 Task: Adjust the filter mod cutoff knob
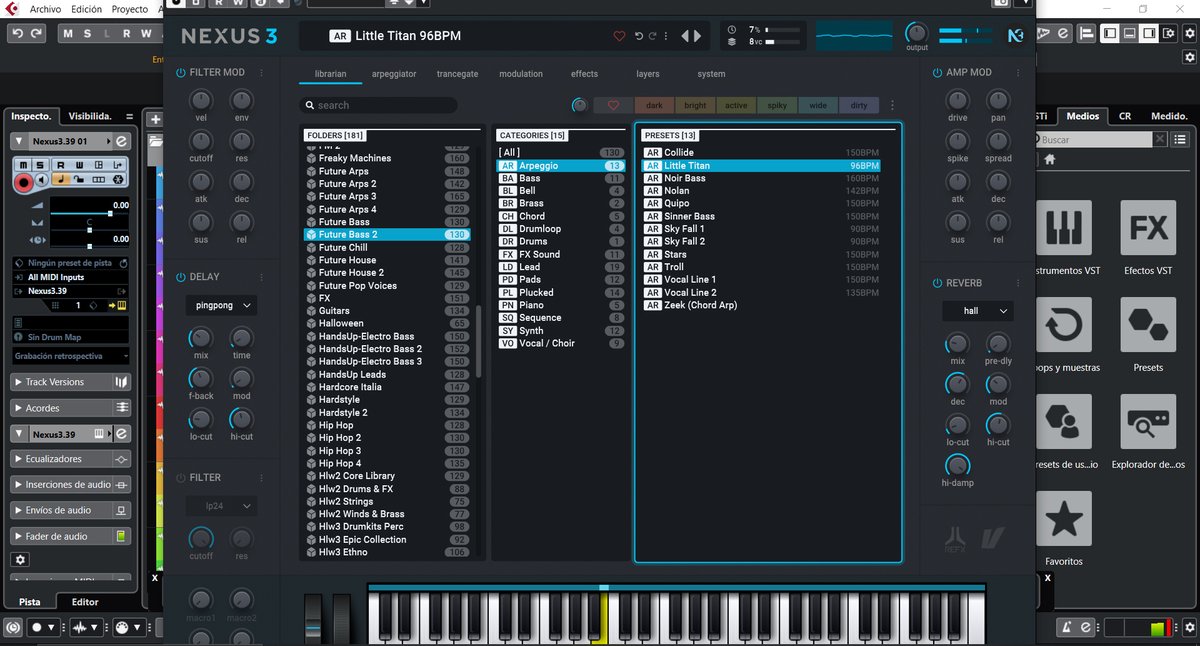point(201,142)
